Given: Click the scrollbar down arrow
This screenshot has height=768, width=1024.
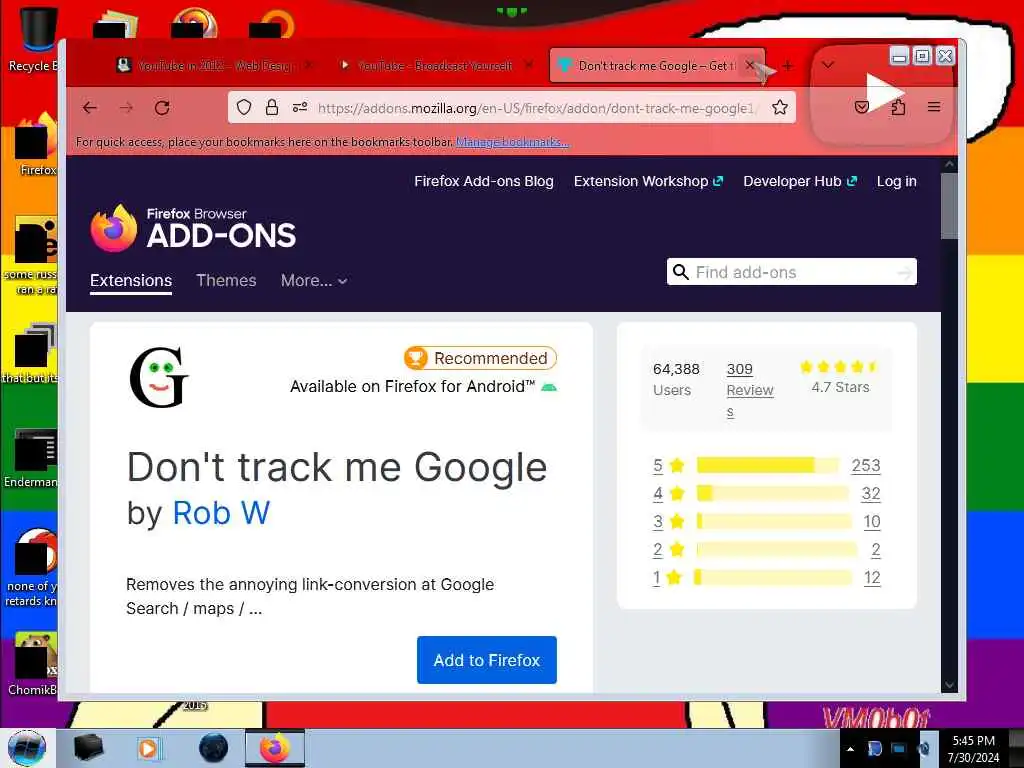Looking at the screenshot, I should [x=950, y=685].
